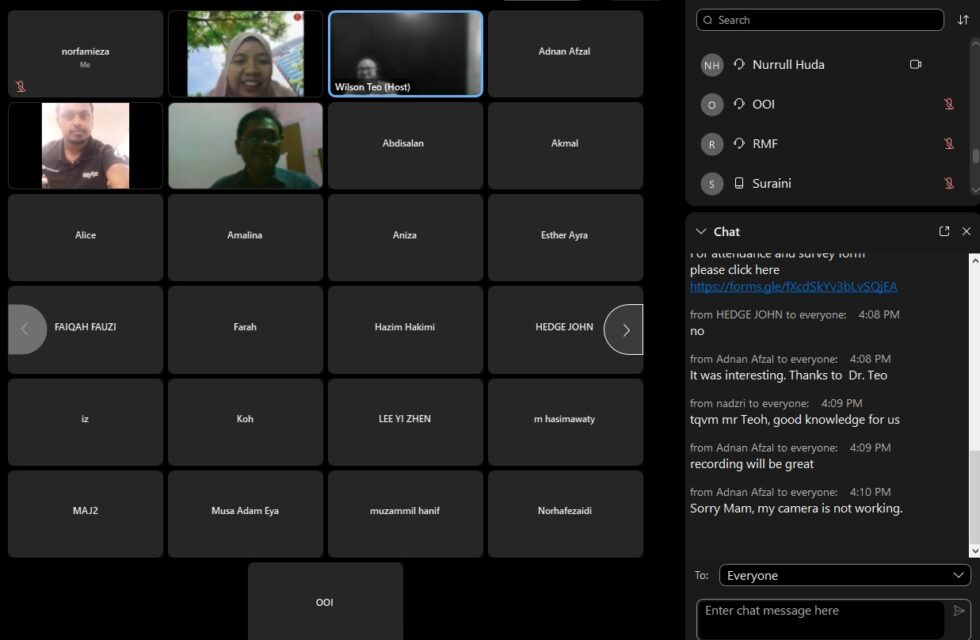Toggle RMF's muted microphone indicator

950,143
